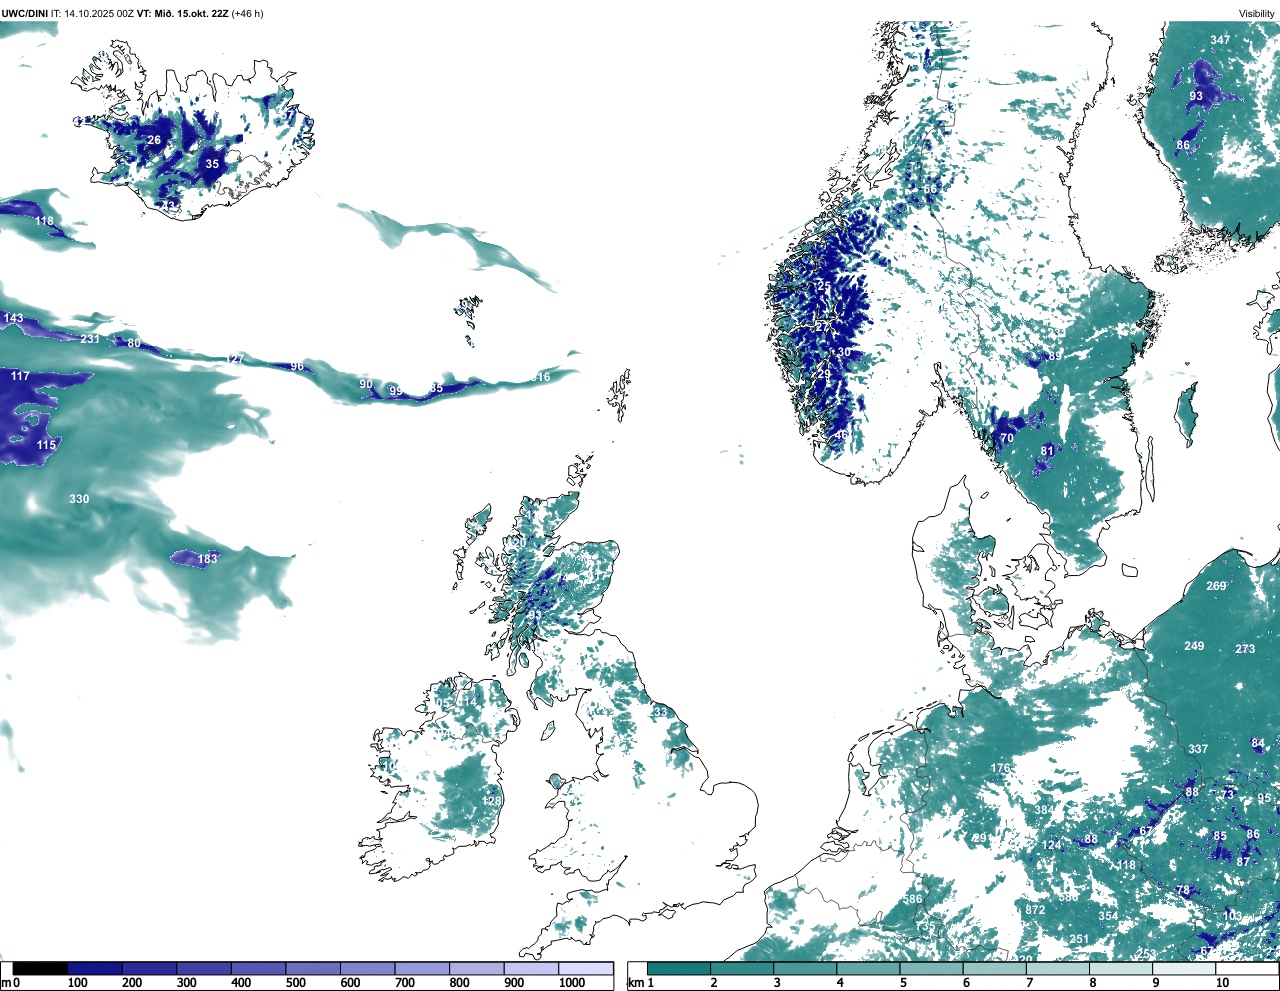Viewport: 1280px width, 991px height.
Task: Click the value '89' over central Sweden
Action: pos(1054,356)
